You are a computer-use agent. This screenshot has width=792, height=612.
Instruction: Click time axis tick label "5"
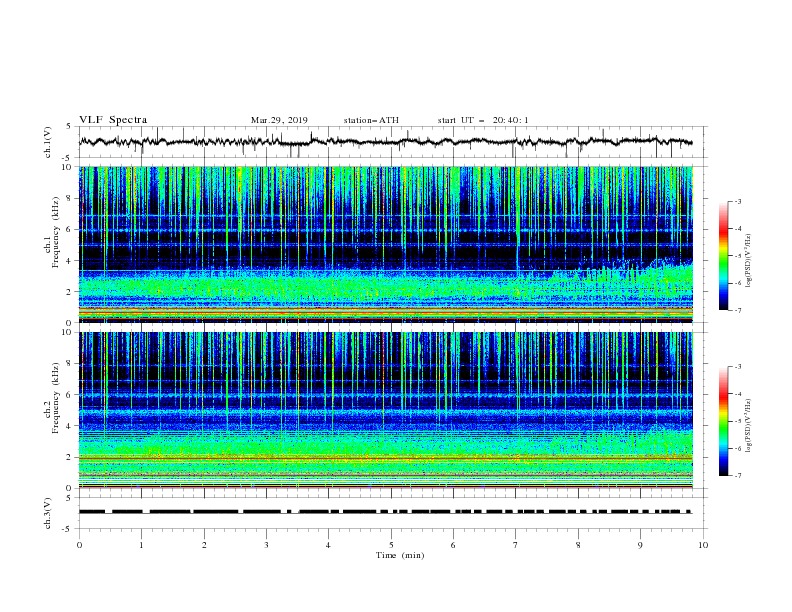(391, 545)
